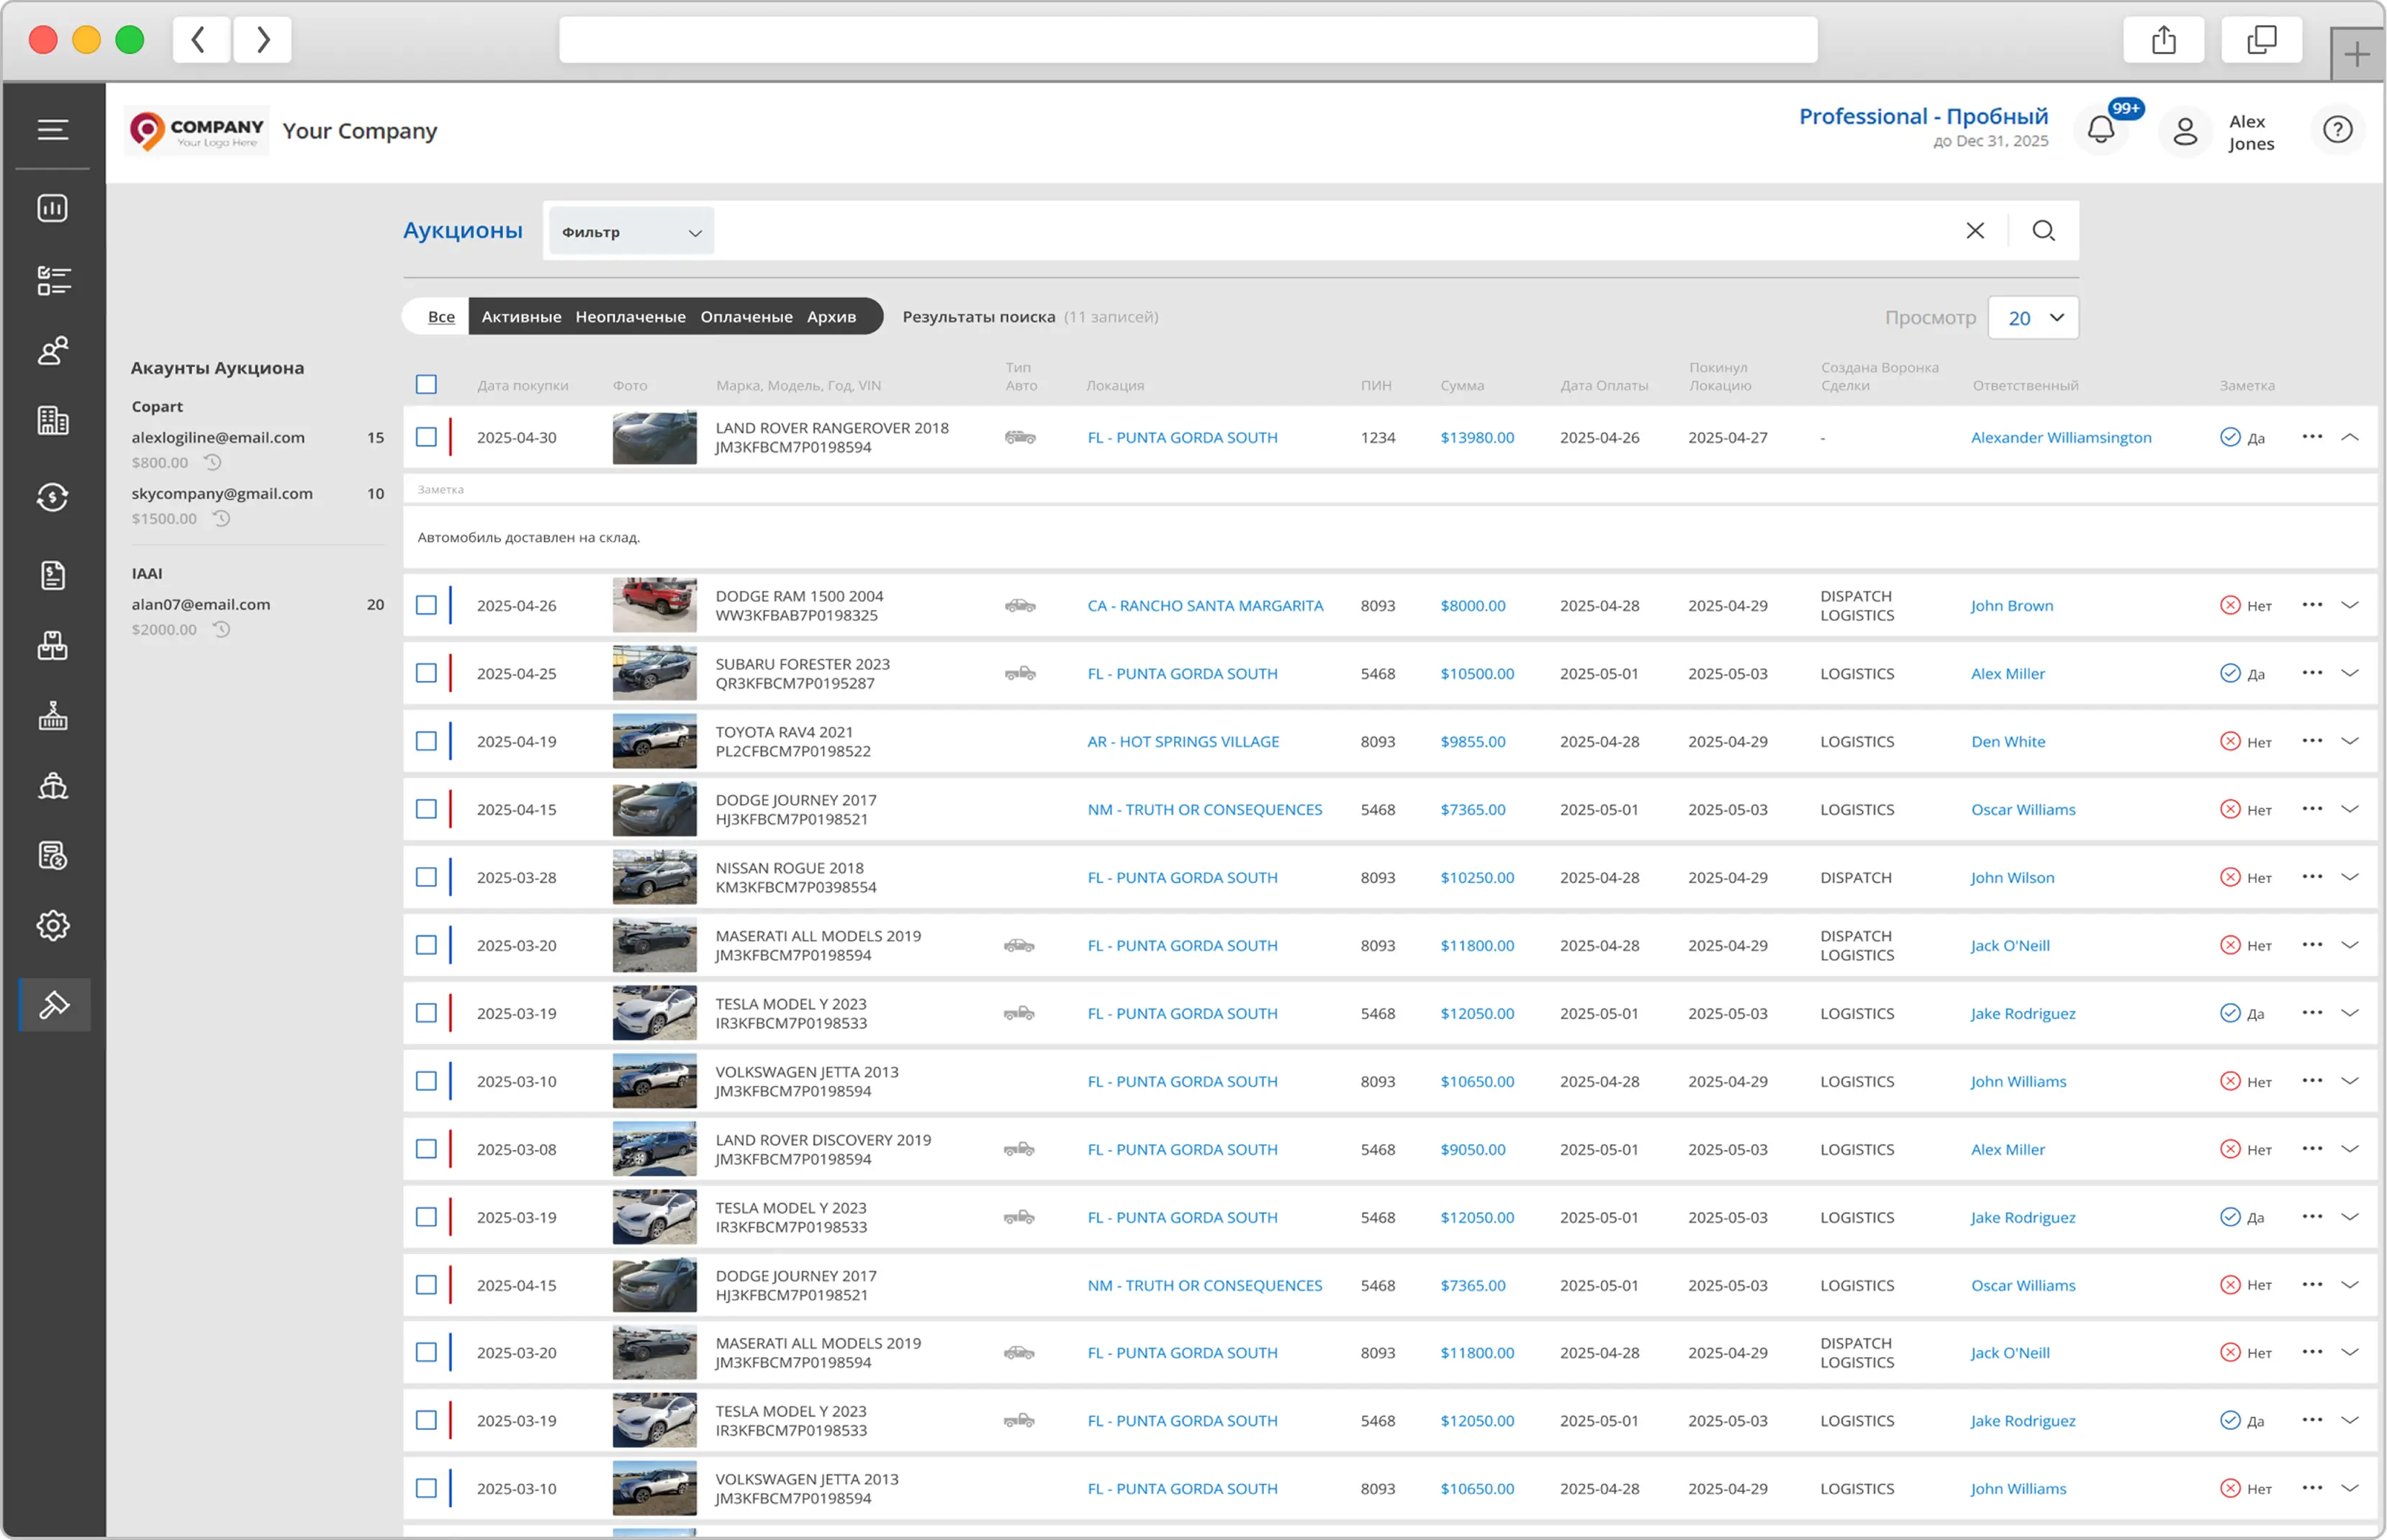Viewport: 2387px width, 1540px height.
Task: Open the Professional - Пробный plan link
Action: coord(1923,116)
